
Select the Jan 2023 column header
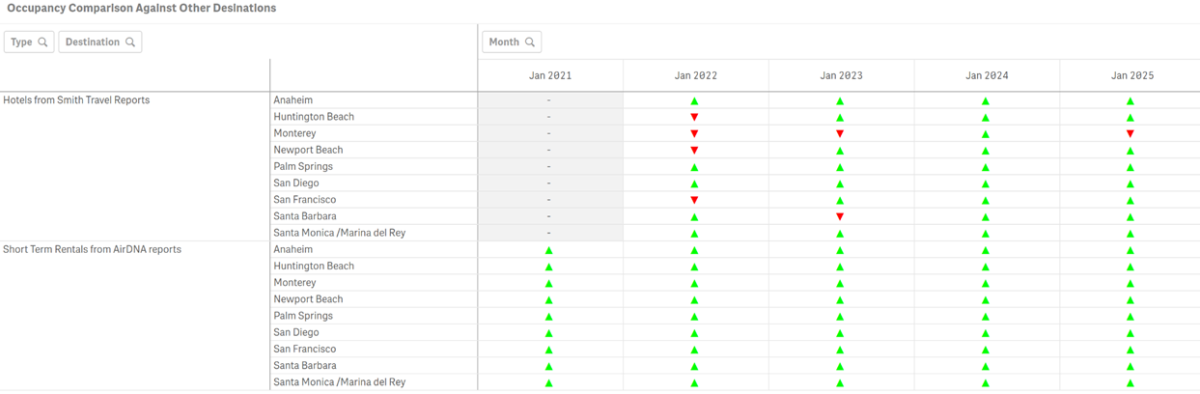pos(841,76)
